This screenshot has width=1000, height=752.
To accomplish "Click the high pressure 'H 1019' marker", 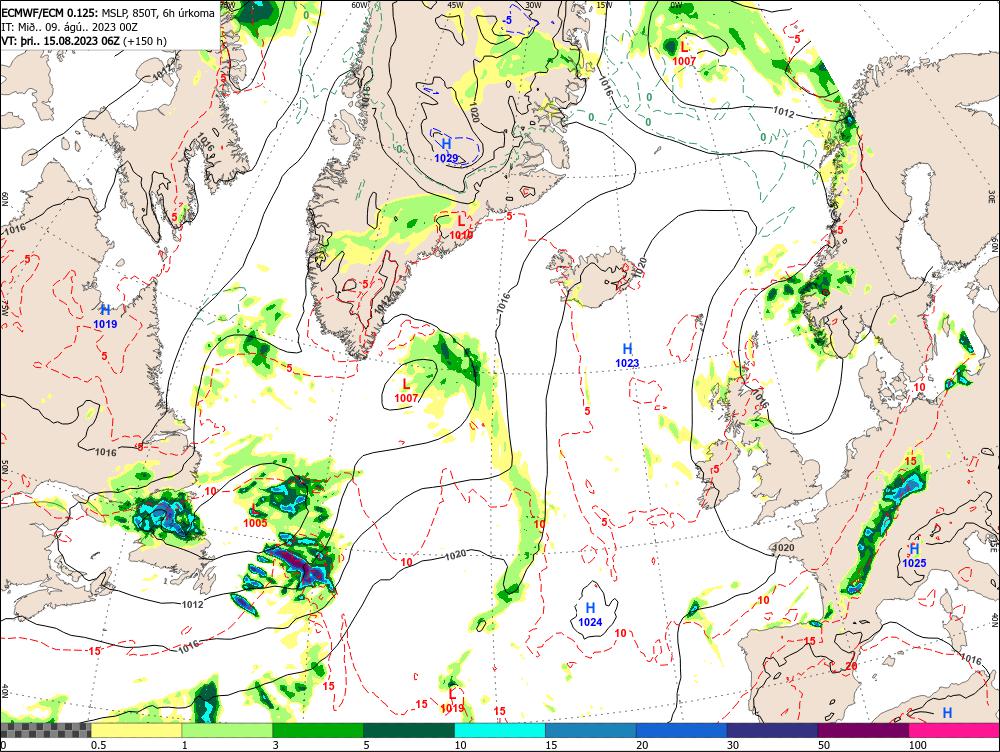I will pos(105,316).
